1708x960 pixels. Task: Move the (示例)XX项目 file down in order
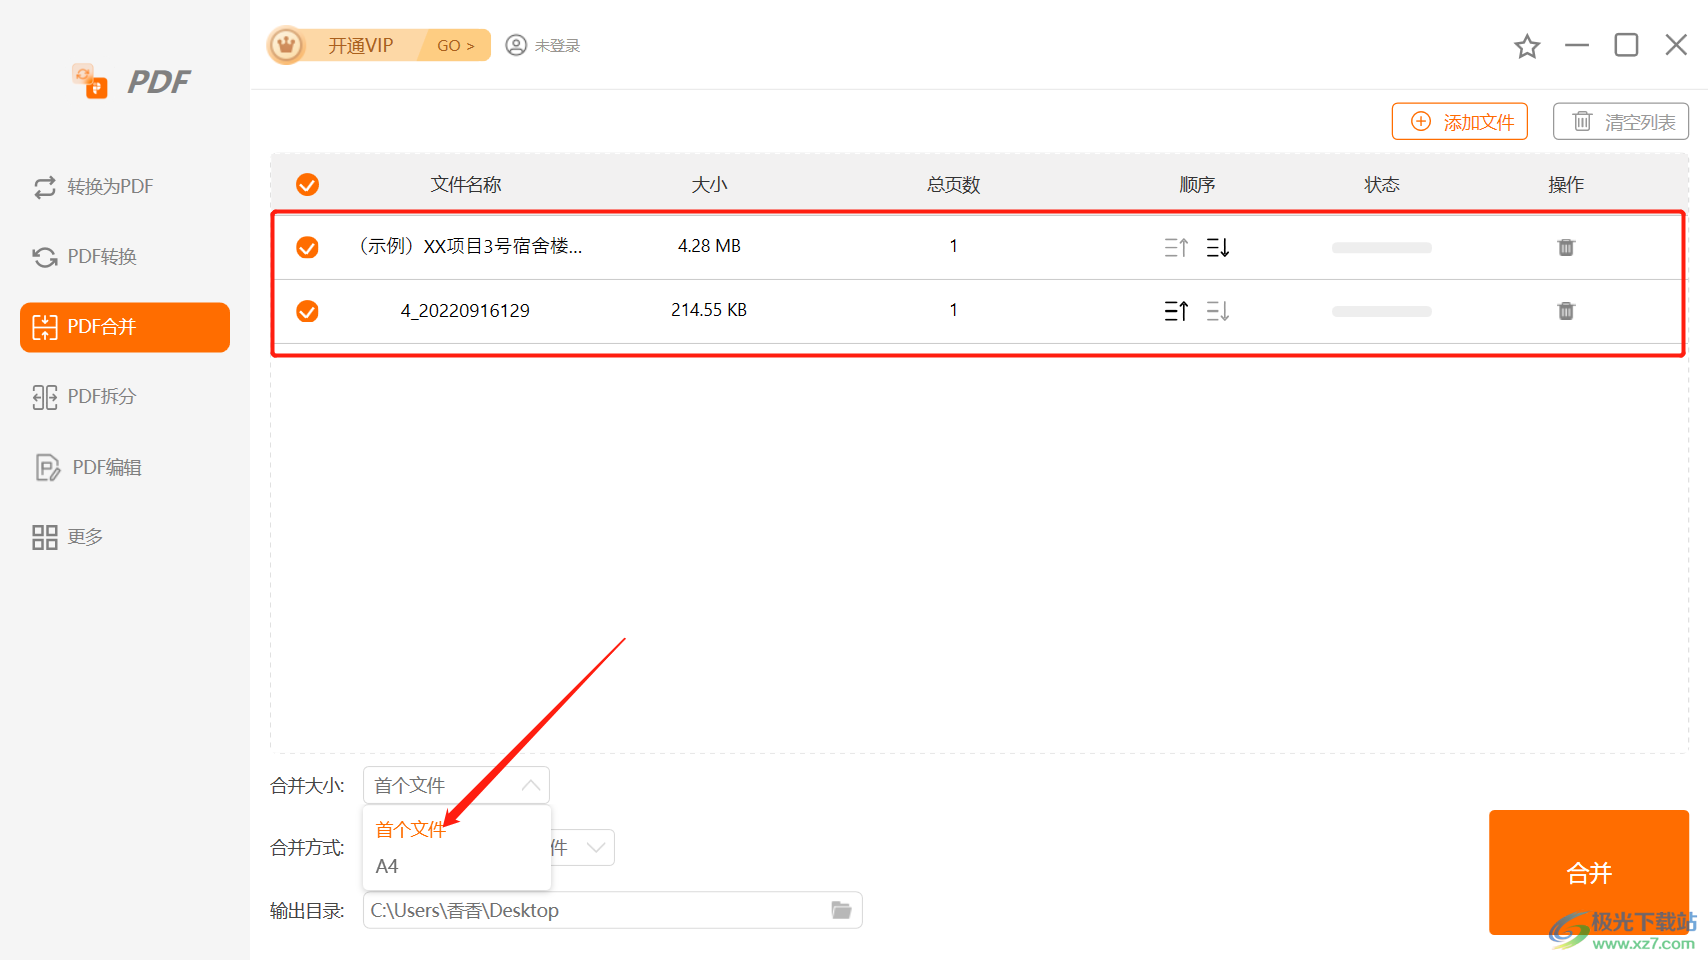(1218, 247)
